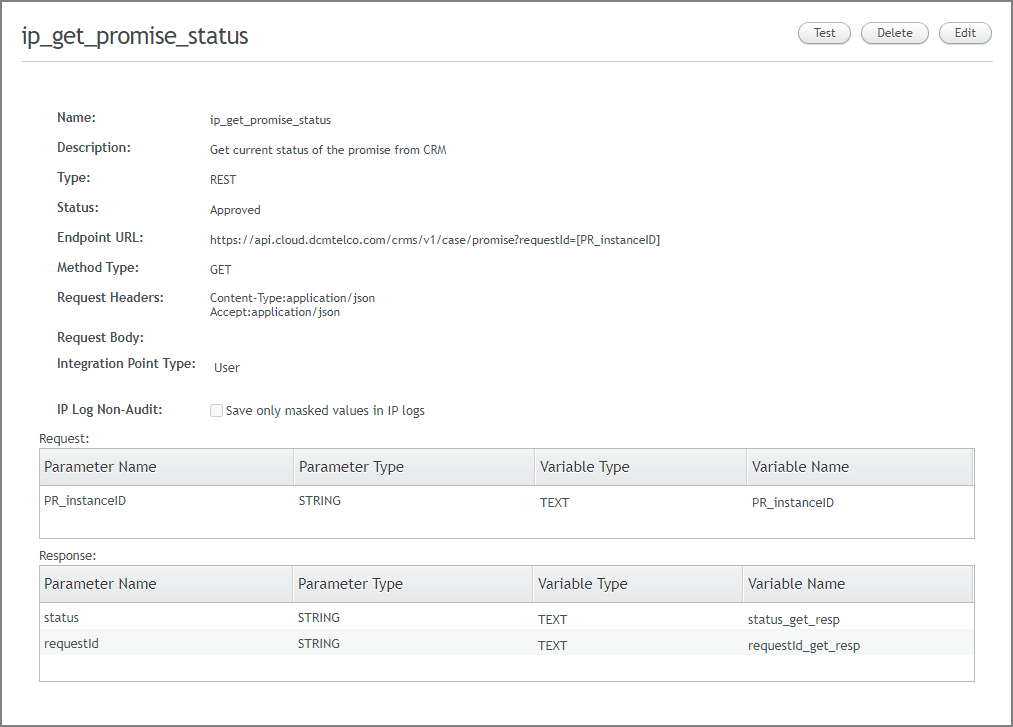Click the Approved status value
This screenshot has height=727, width=1013.
coord(235,210)
